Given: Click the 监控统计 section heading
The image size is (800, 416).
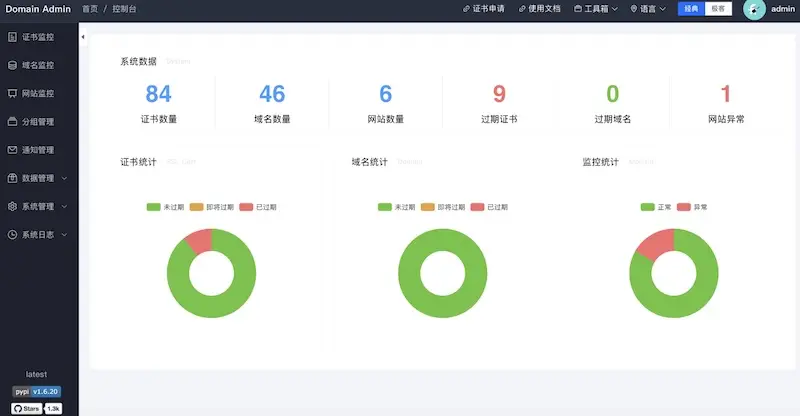Looking at the screenshot, I should point(601,162).
